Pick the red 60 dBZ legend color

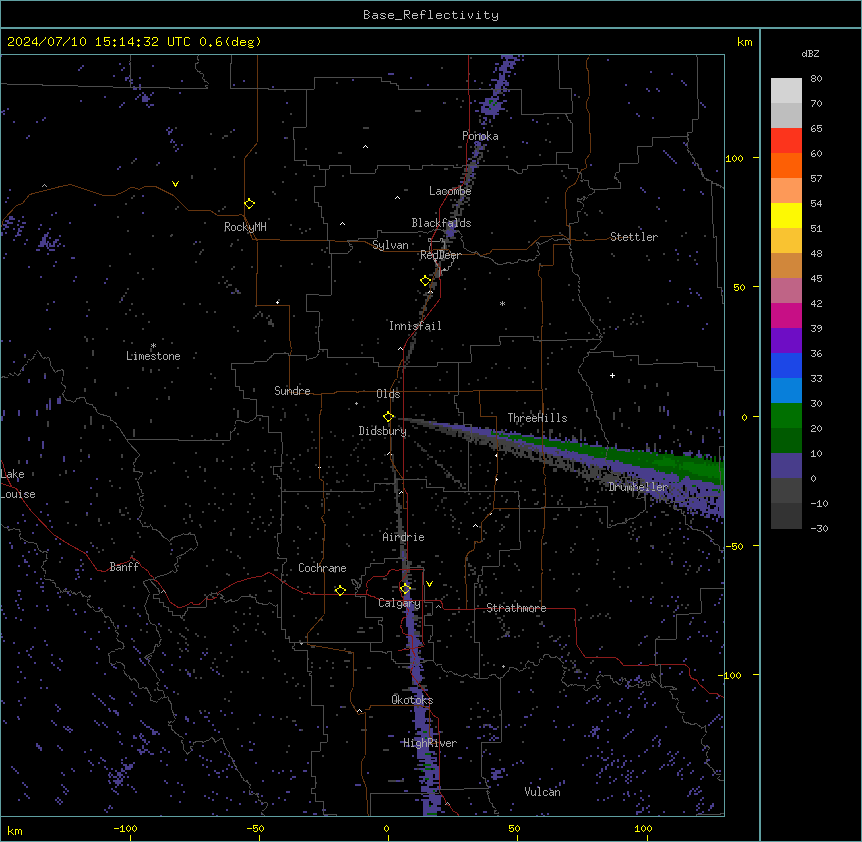786,140
